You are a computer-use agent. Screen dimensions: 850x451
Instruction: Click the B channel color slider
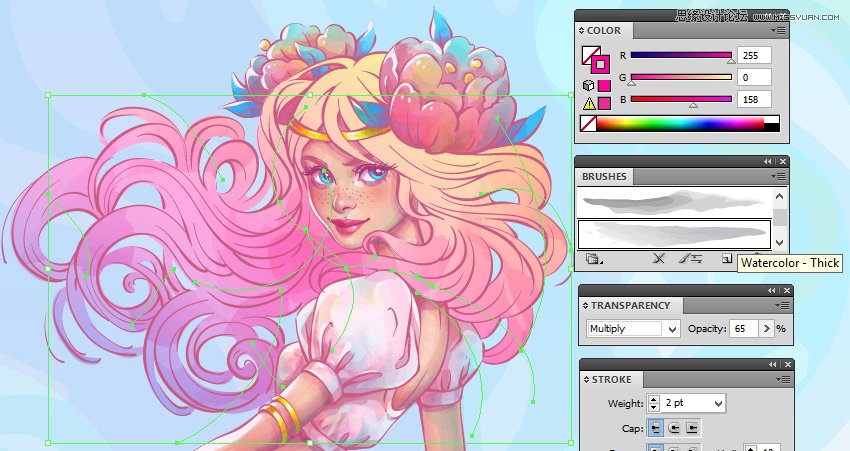681,99
